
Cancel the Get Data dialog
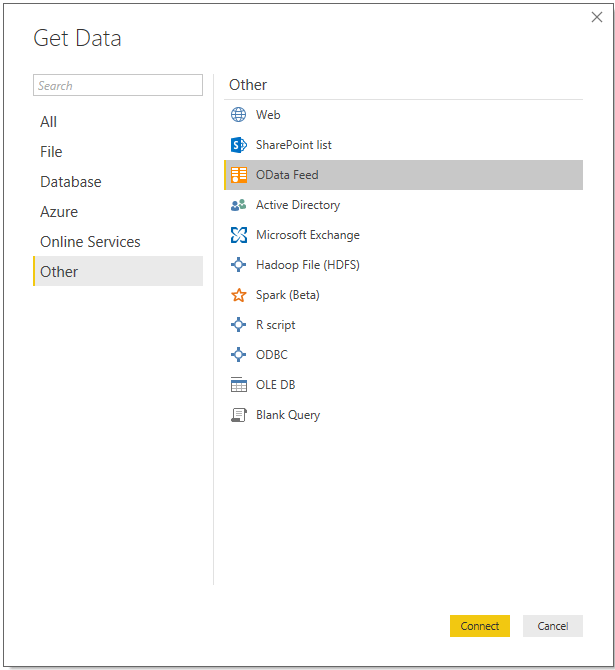point(552,626)
